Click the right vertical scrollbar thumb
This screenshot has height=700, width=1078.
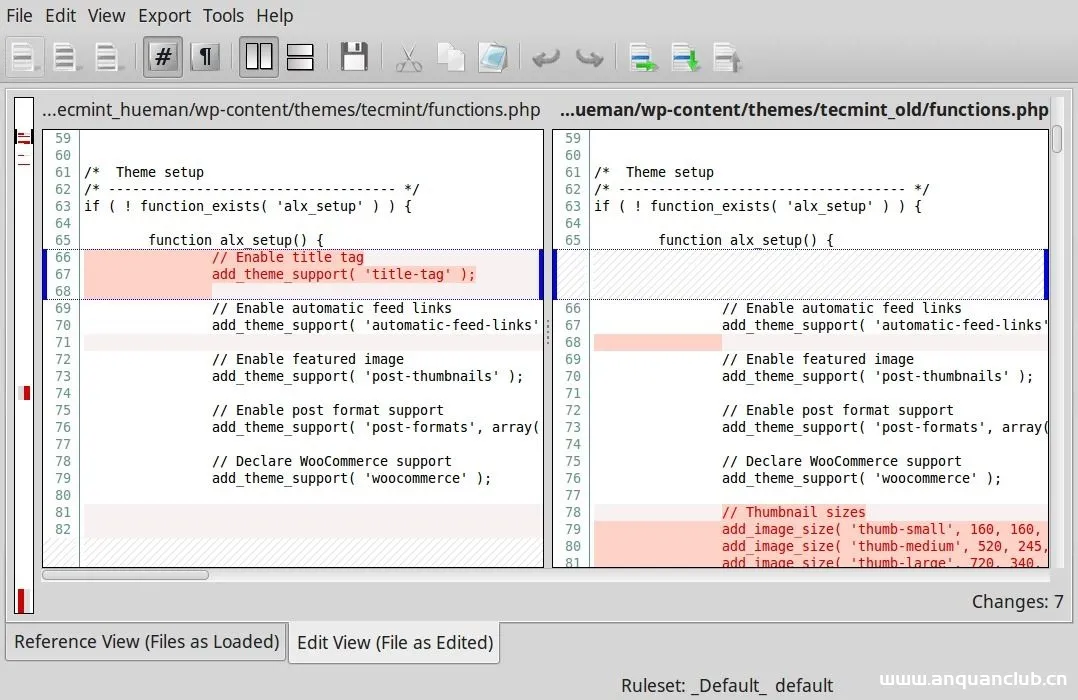pos(1057,140)
